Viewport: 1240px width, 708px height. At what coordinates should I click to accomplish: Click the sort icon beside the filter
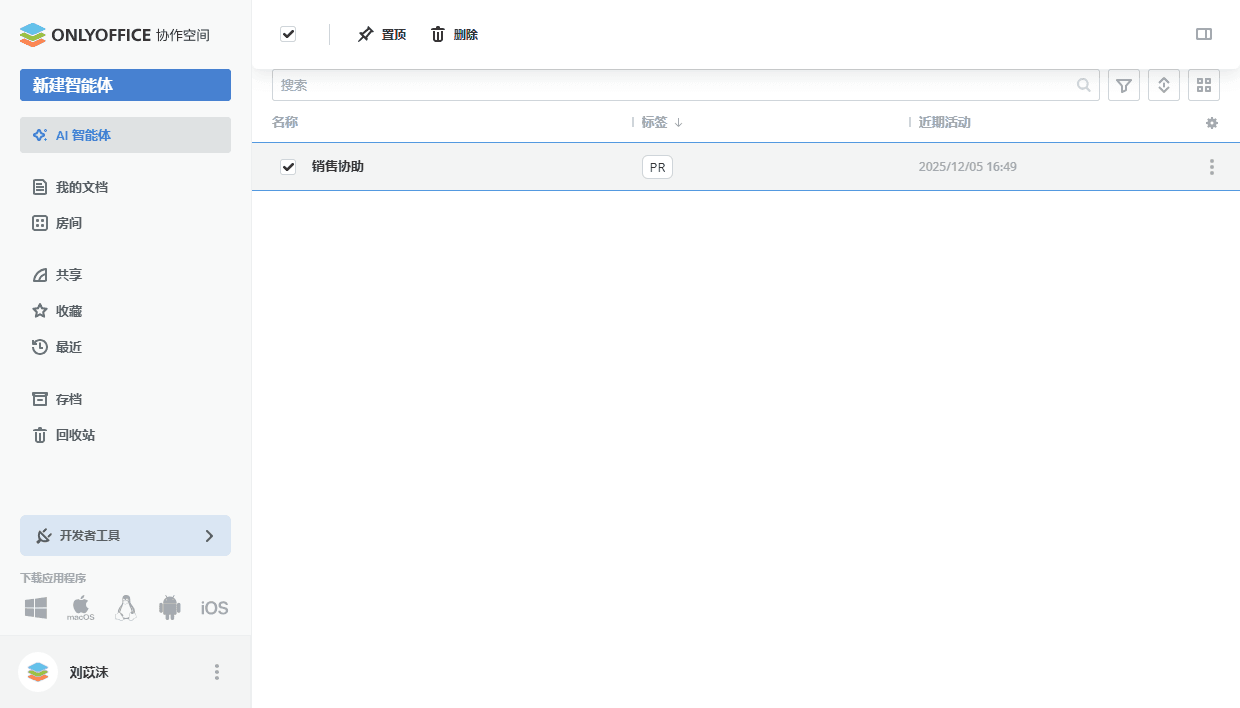click(x=1163, y=85)
